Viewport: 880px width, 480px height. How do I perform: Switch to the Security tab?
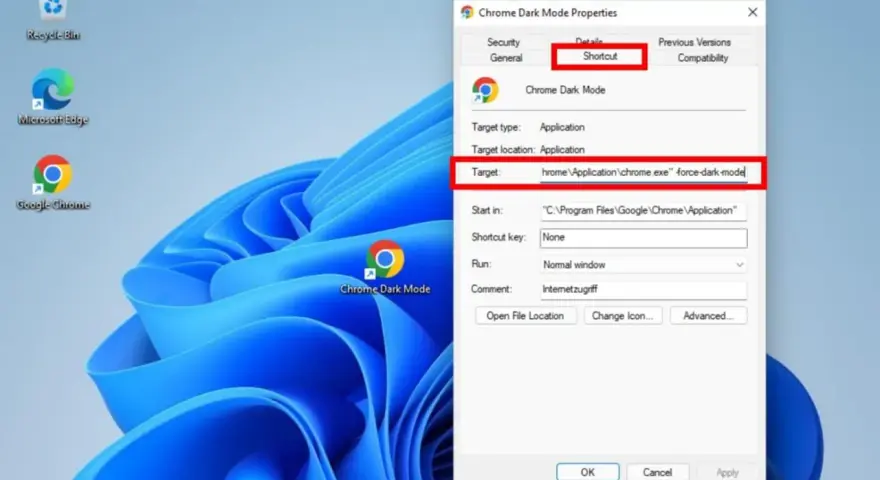(x=503, y=42)
